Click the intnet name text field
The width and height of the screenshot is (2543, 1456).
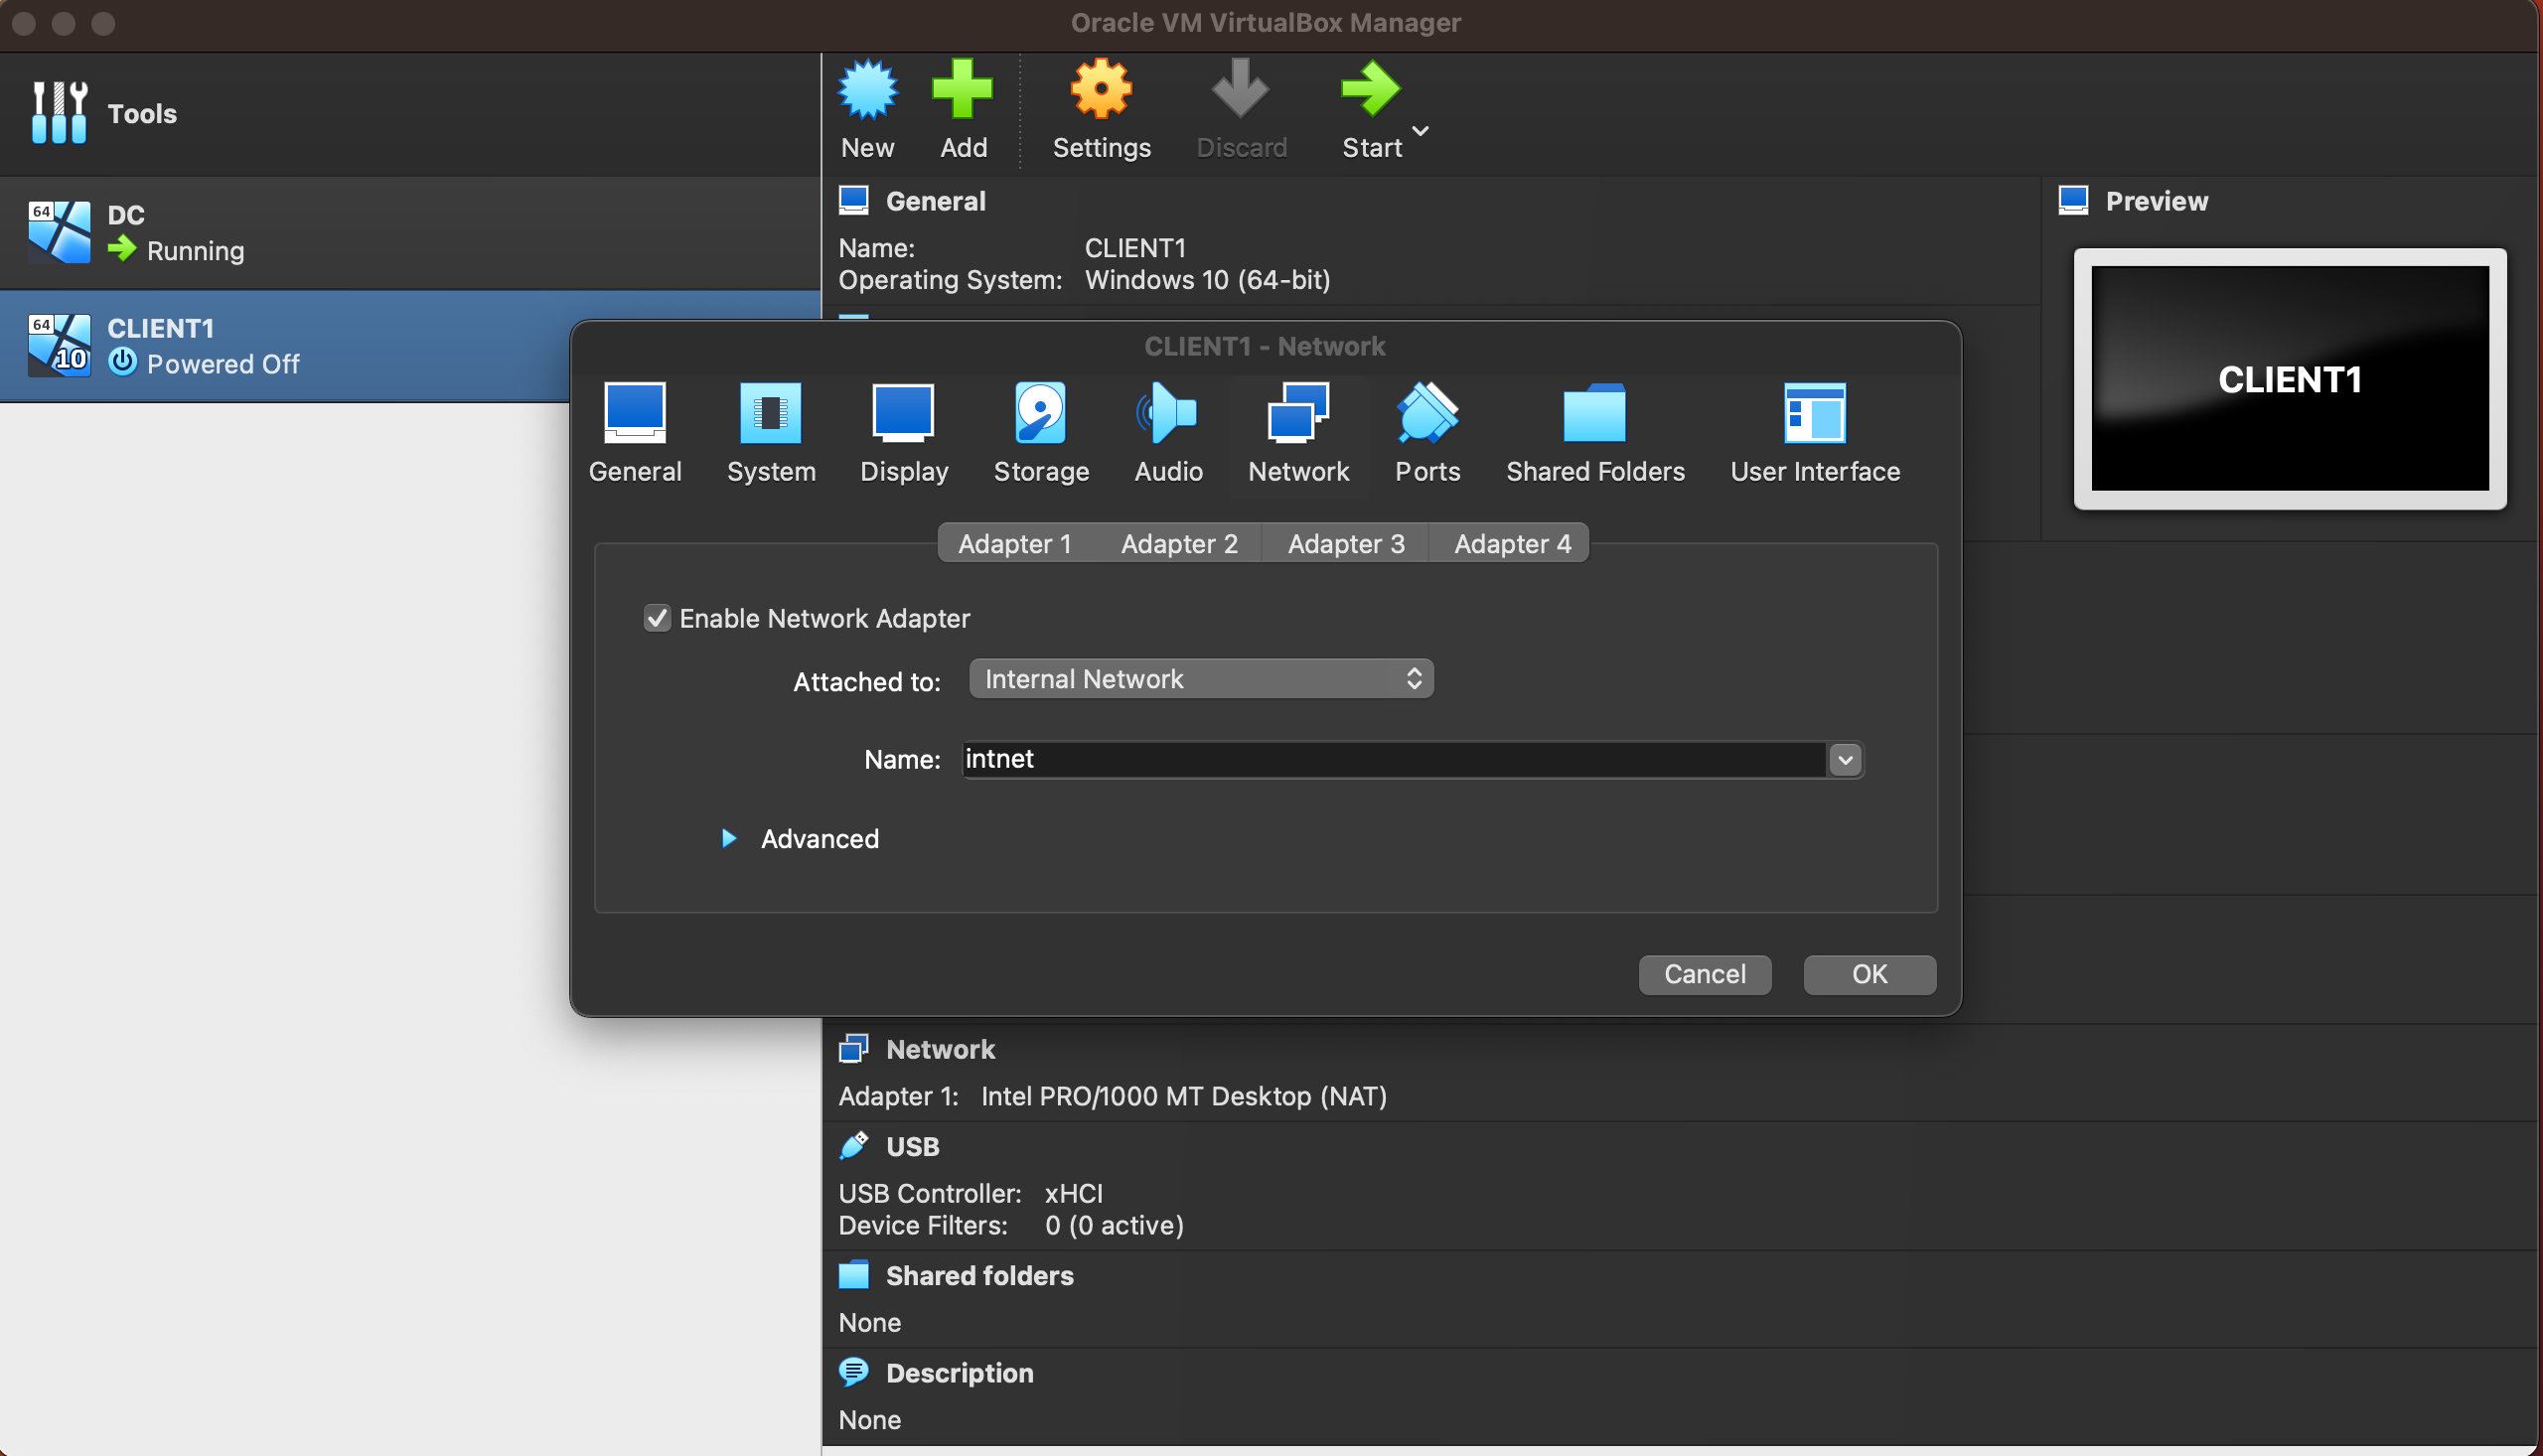coord(1390,760)
